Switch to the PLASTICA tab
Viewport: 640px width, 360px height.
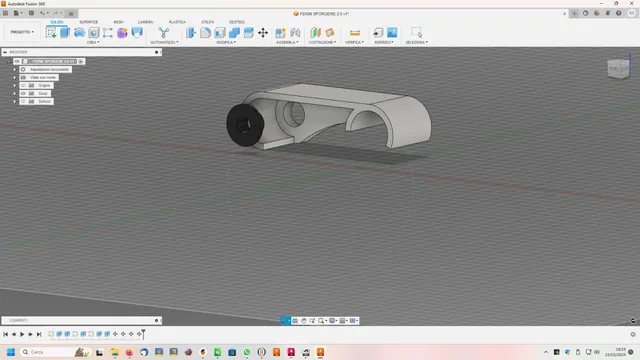pos(177,22)
